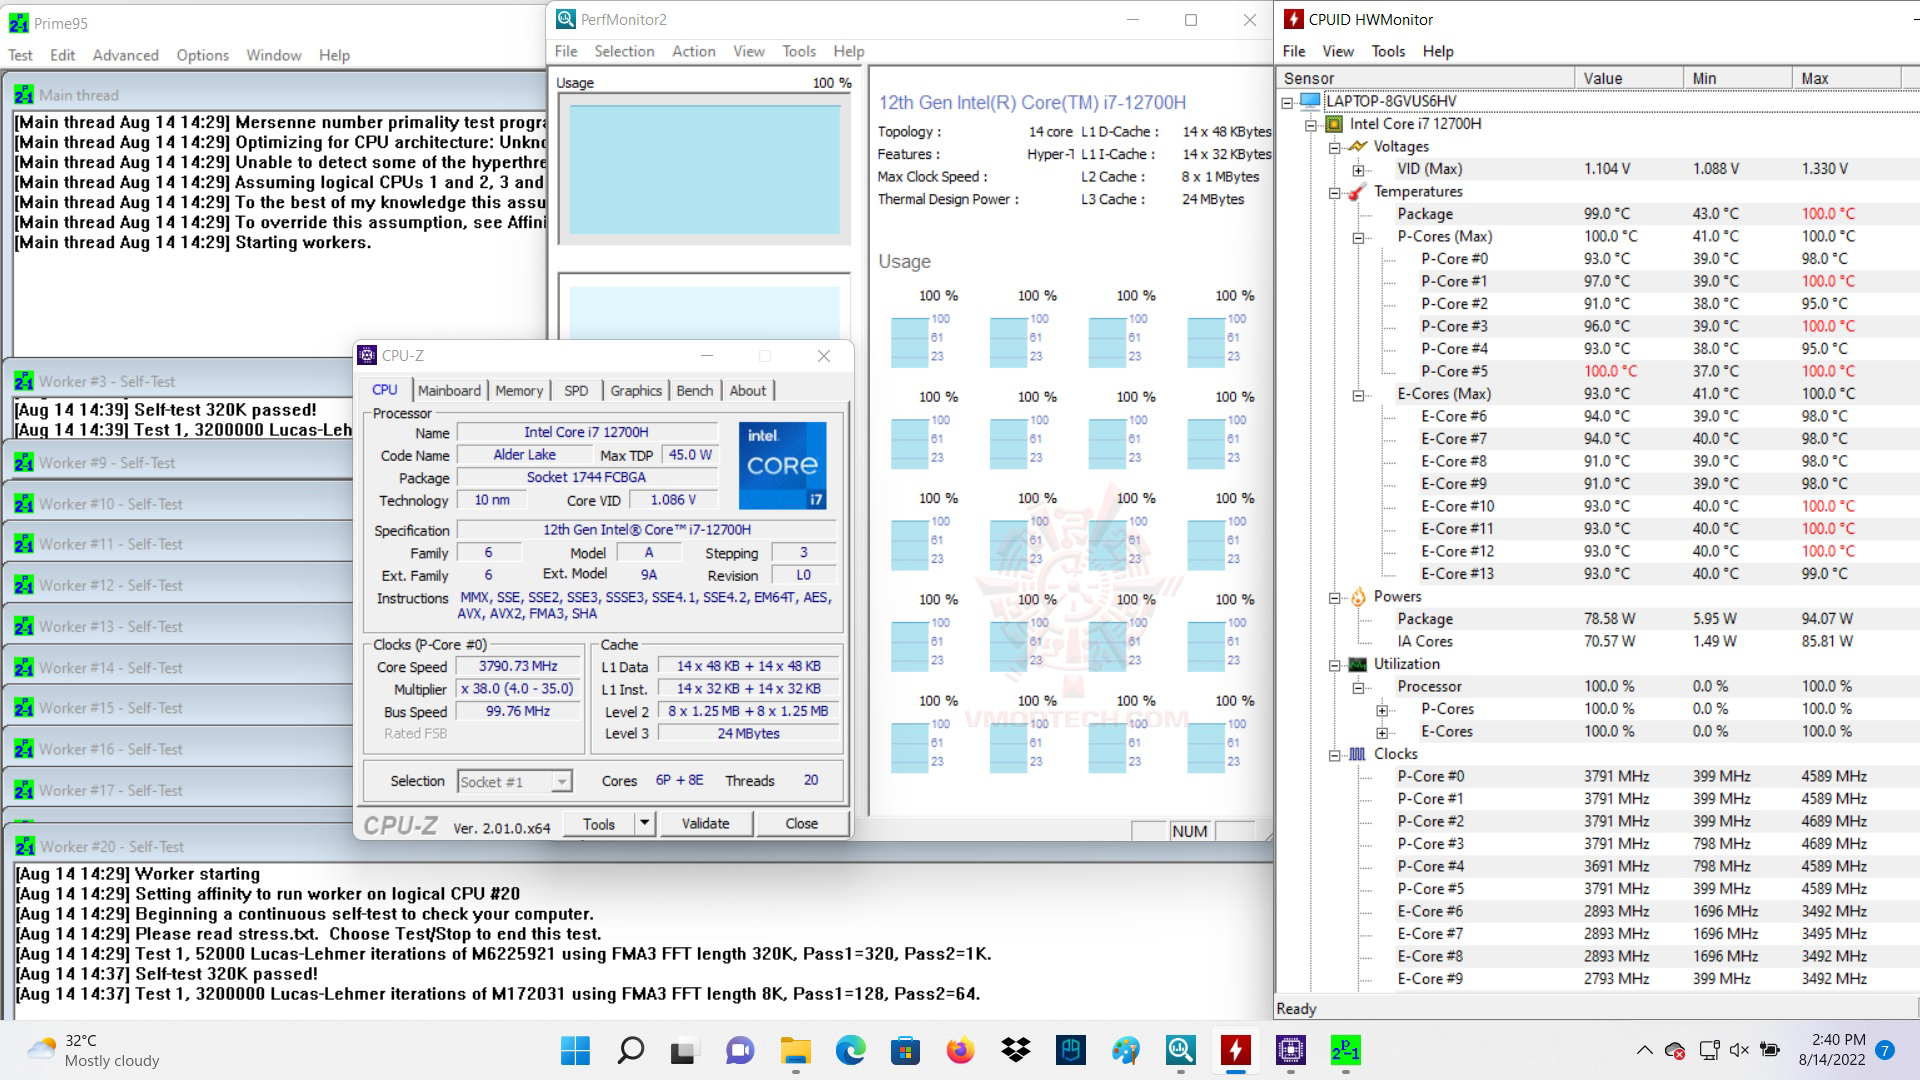1920x1080 pixels.
Task: Open the Microsoft Edge taskbar icon
Action: click(850, 1050)
